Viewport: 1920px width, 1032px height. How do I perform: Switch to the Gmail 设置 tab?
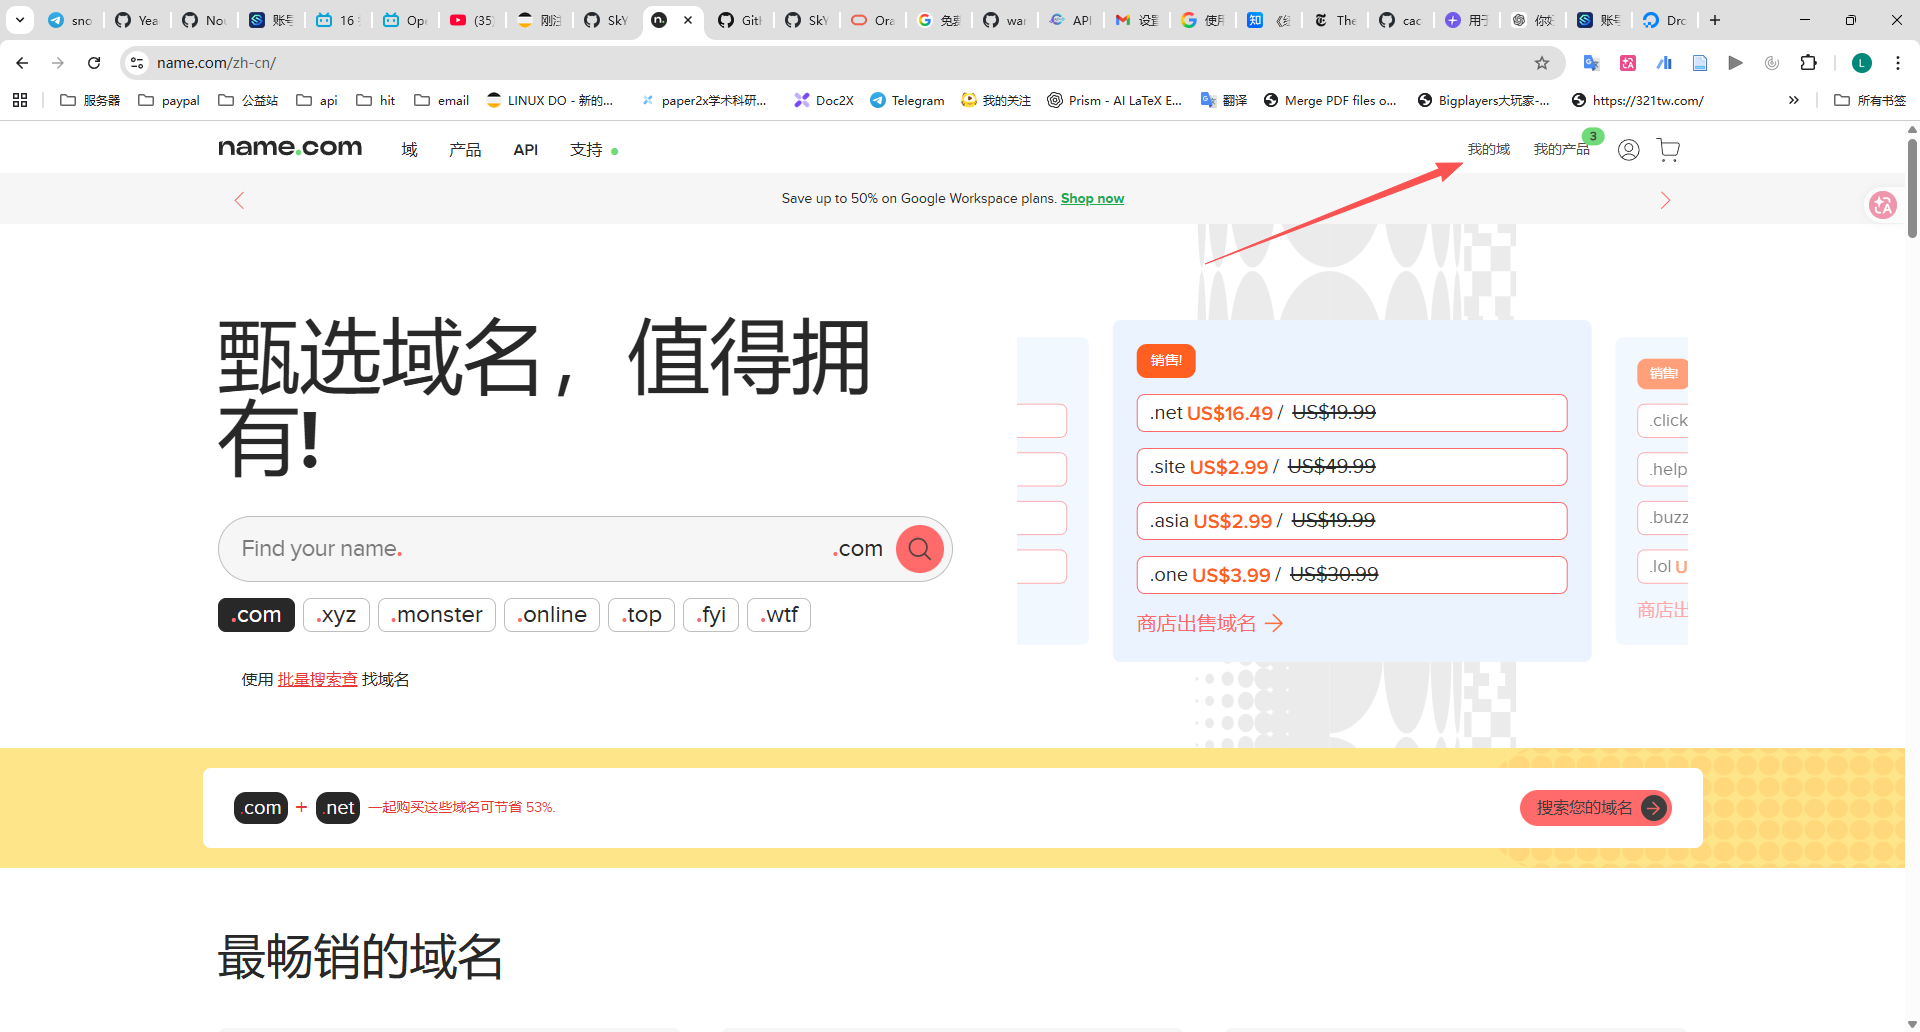pos(1136,20)
